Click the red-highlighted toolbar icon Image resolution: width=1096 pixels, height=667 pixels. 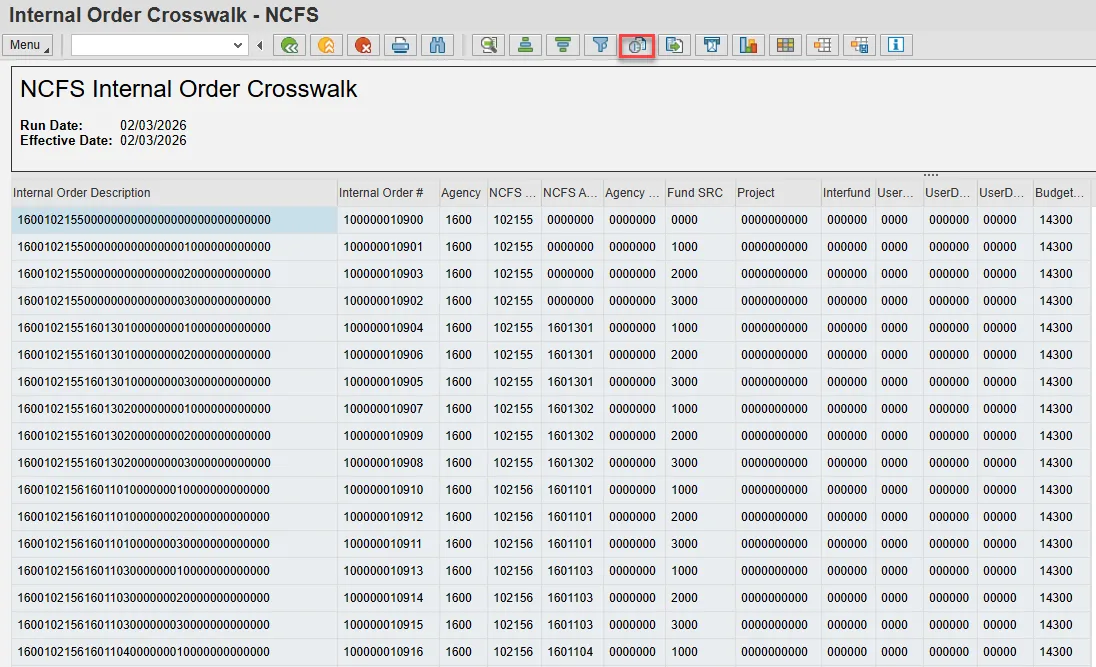(x=637, y=45)
